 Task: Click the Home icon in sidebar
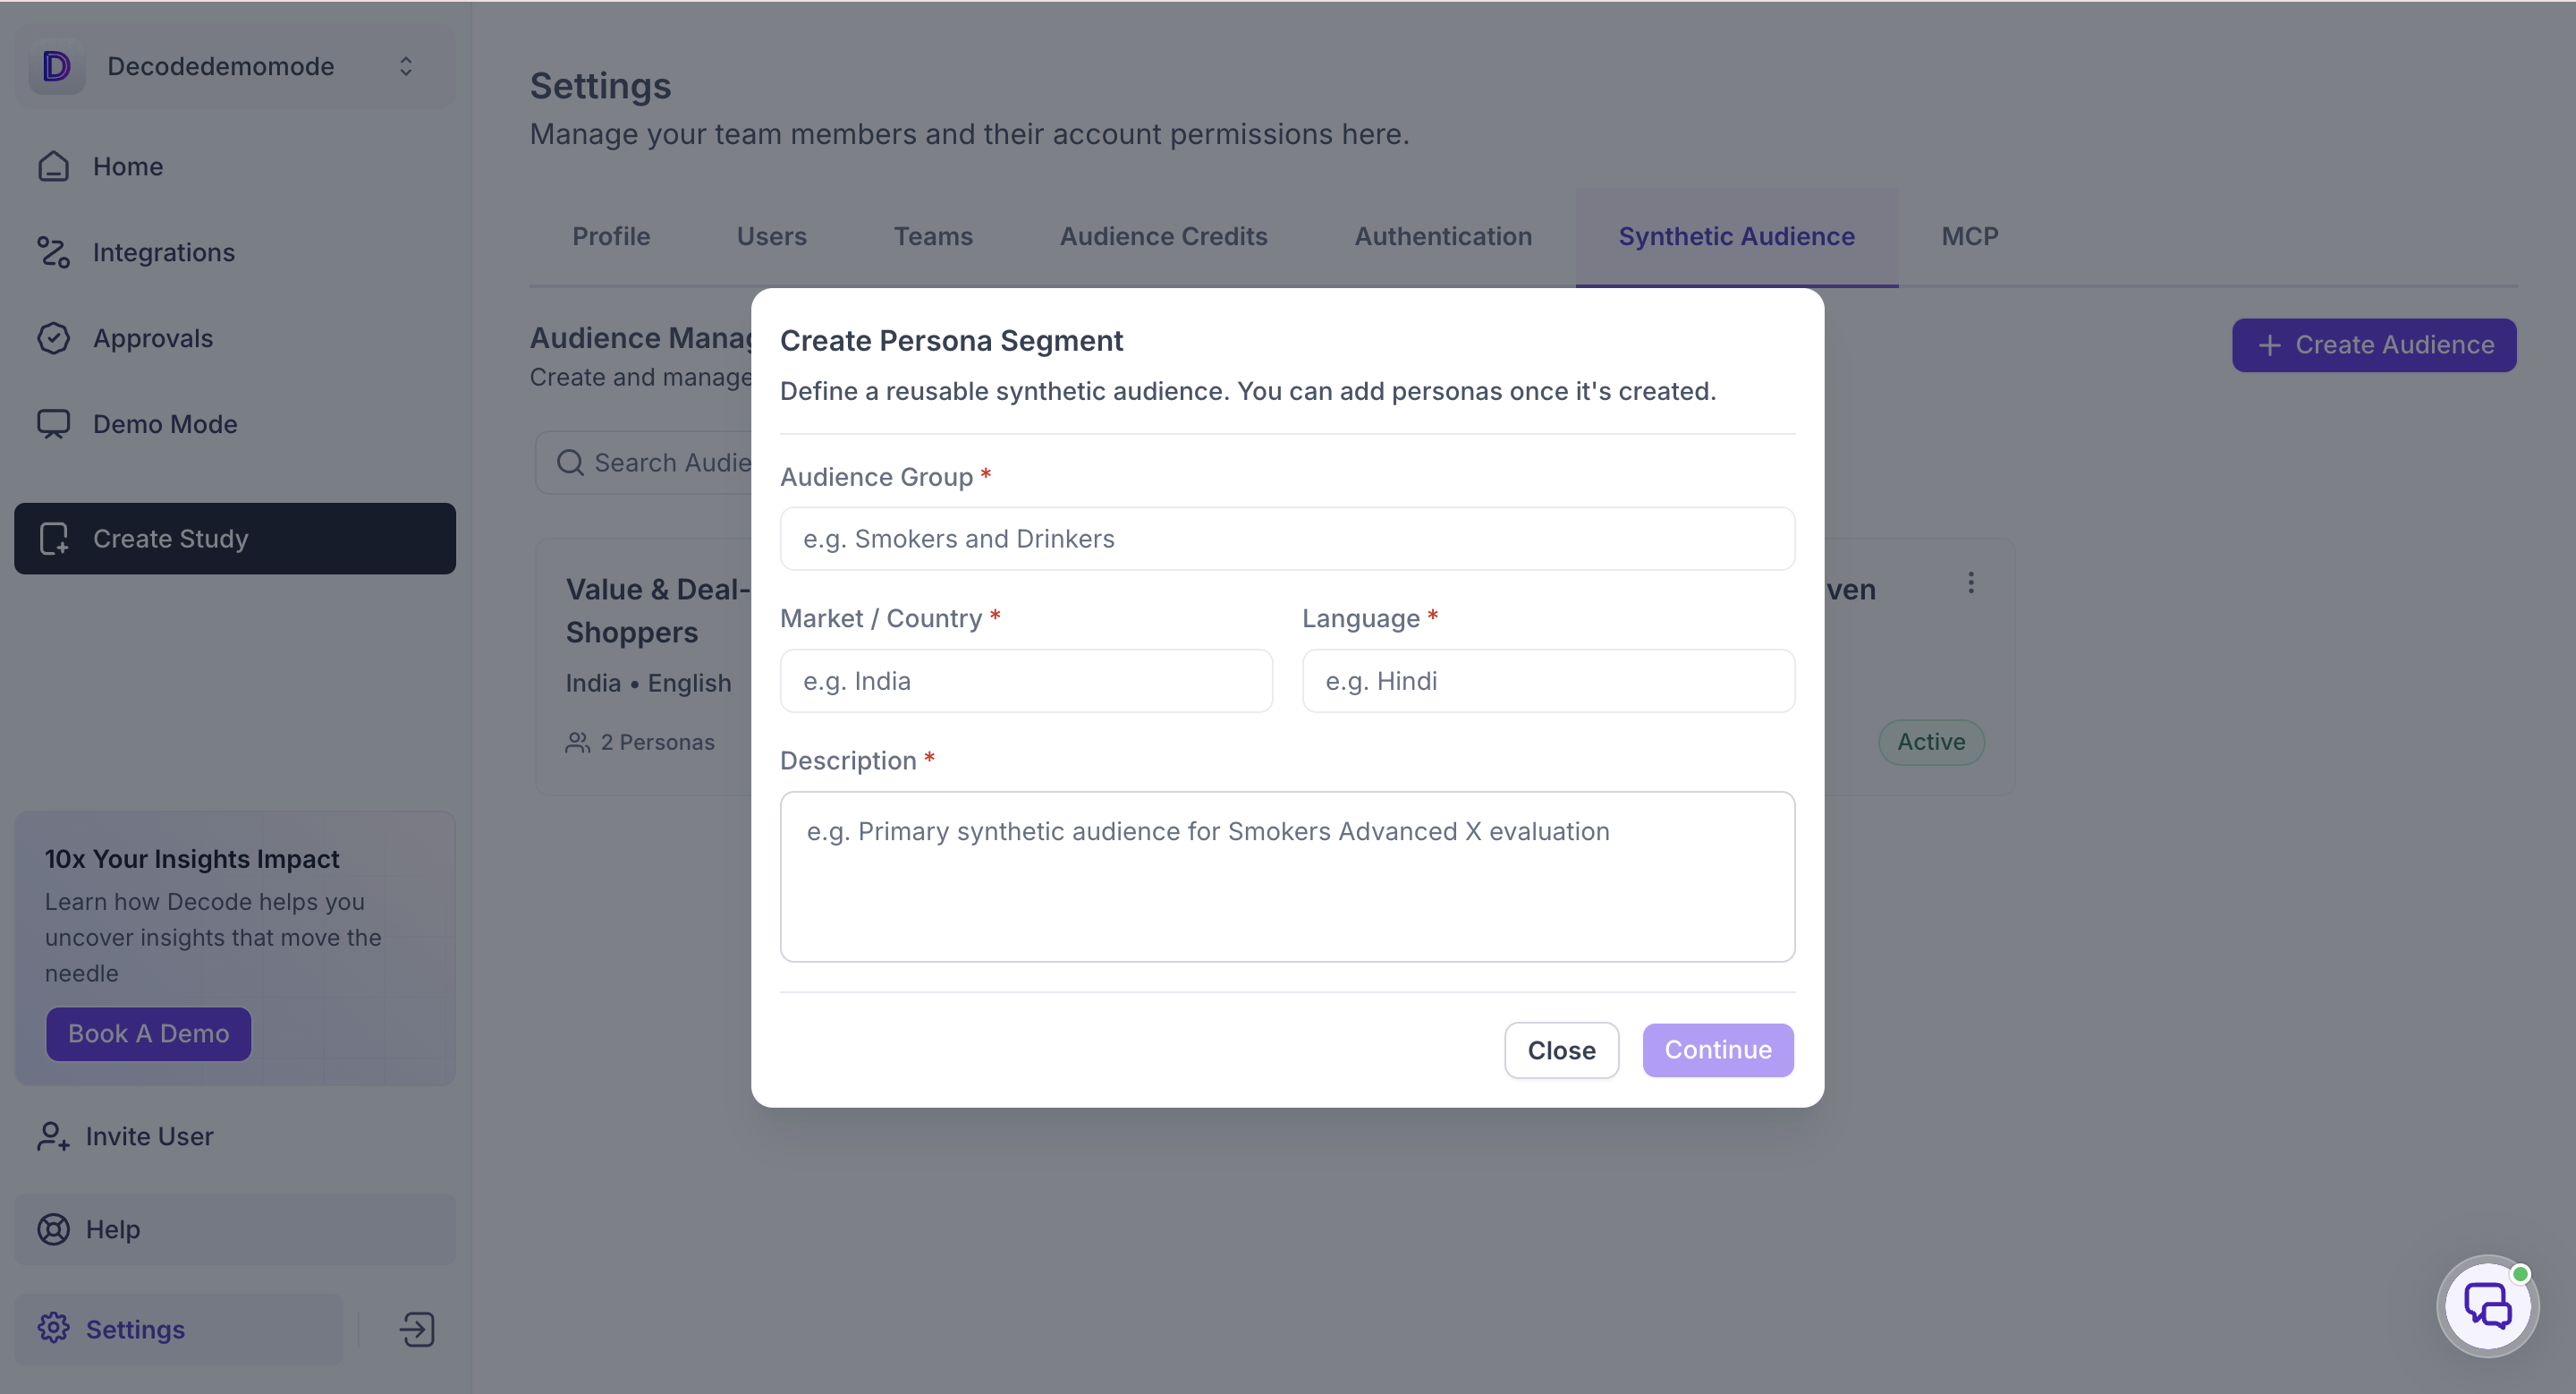[53, 167]
